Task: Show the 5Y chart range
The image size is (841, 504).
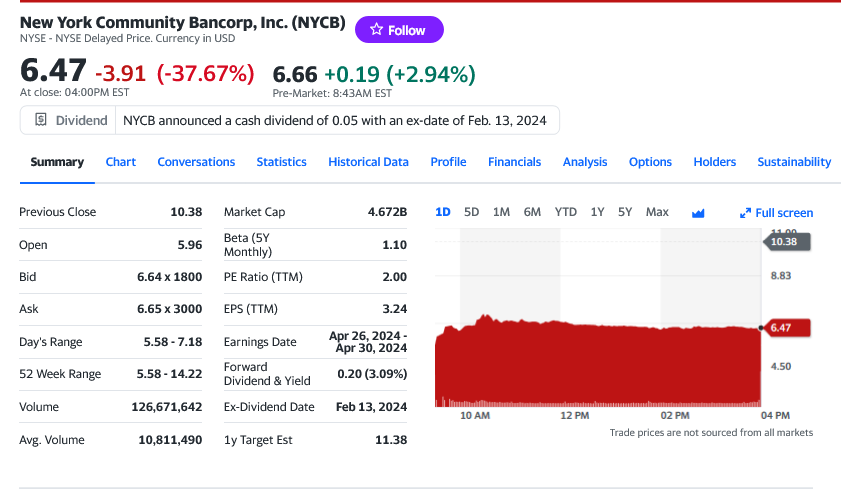Action: 624,212
